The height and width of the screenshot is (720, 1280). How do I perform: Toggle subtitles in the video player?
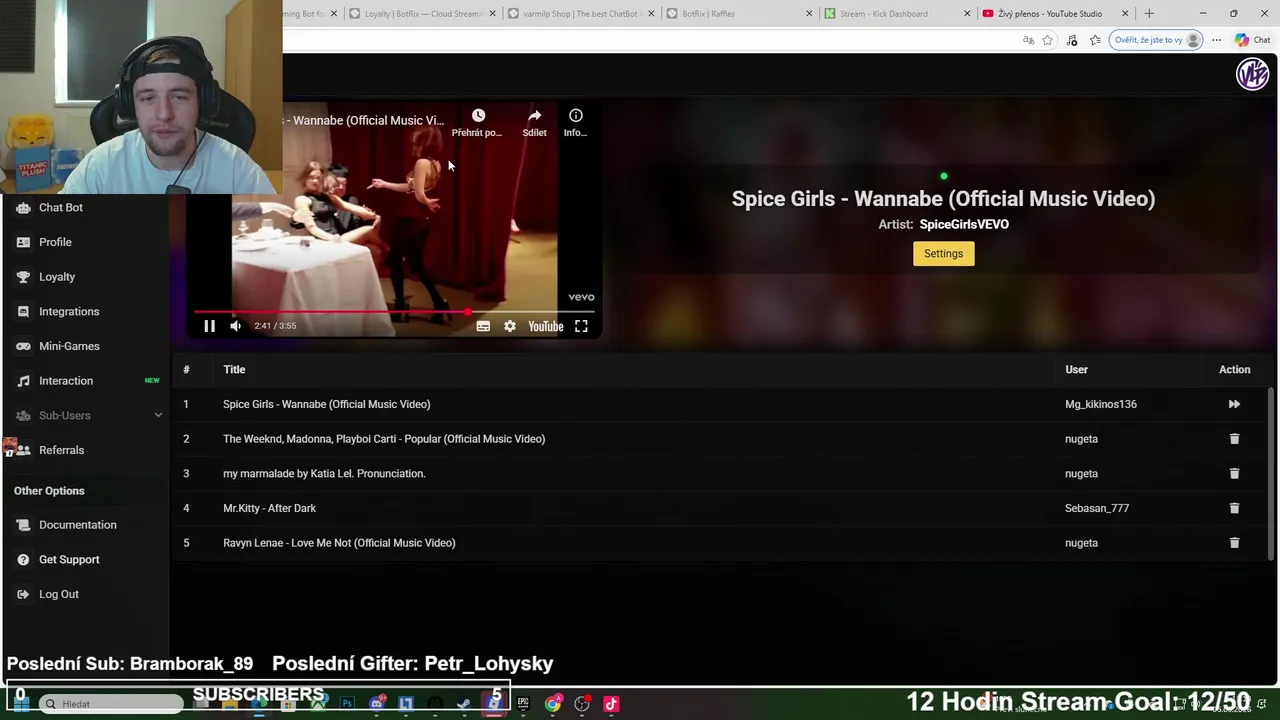(x=483, y=326)
